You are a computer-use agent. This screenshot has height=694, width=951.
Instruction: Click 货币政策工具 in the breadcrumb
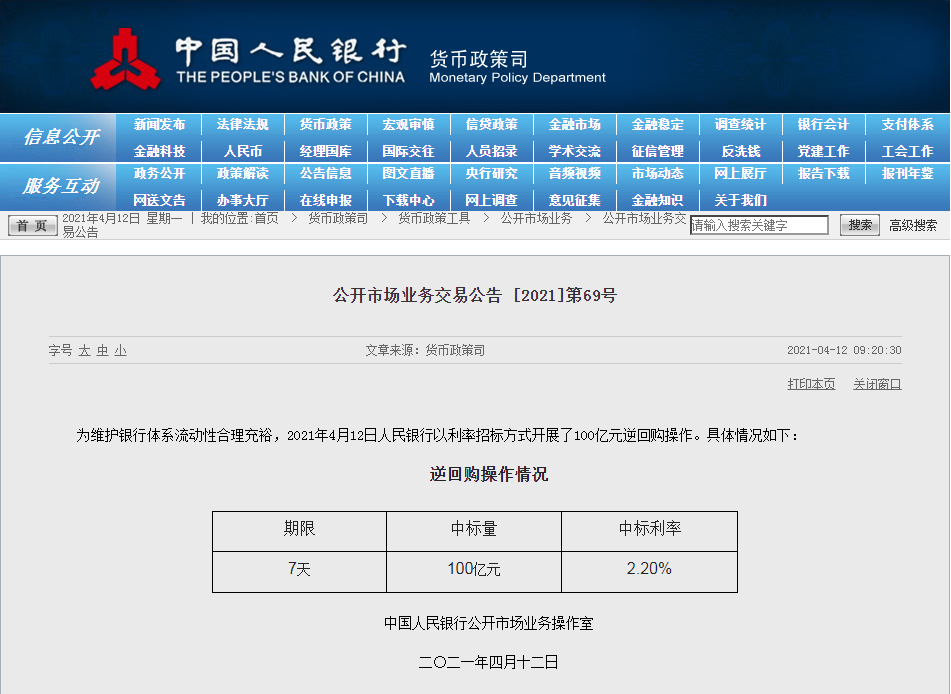[x=434, y=218]
